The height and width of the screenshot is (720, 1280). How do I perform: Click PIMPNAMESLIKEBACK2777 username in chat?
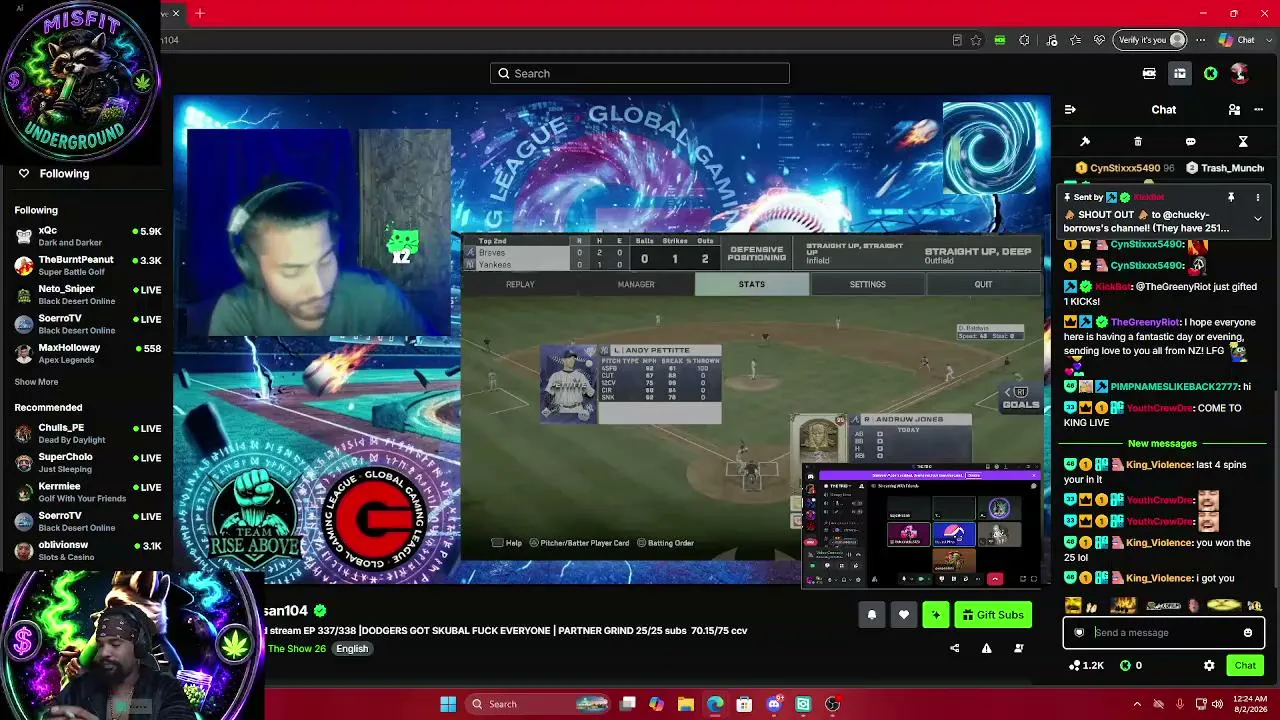point(1172,387)
